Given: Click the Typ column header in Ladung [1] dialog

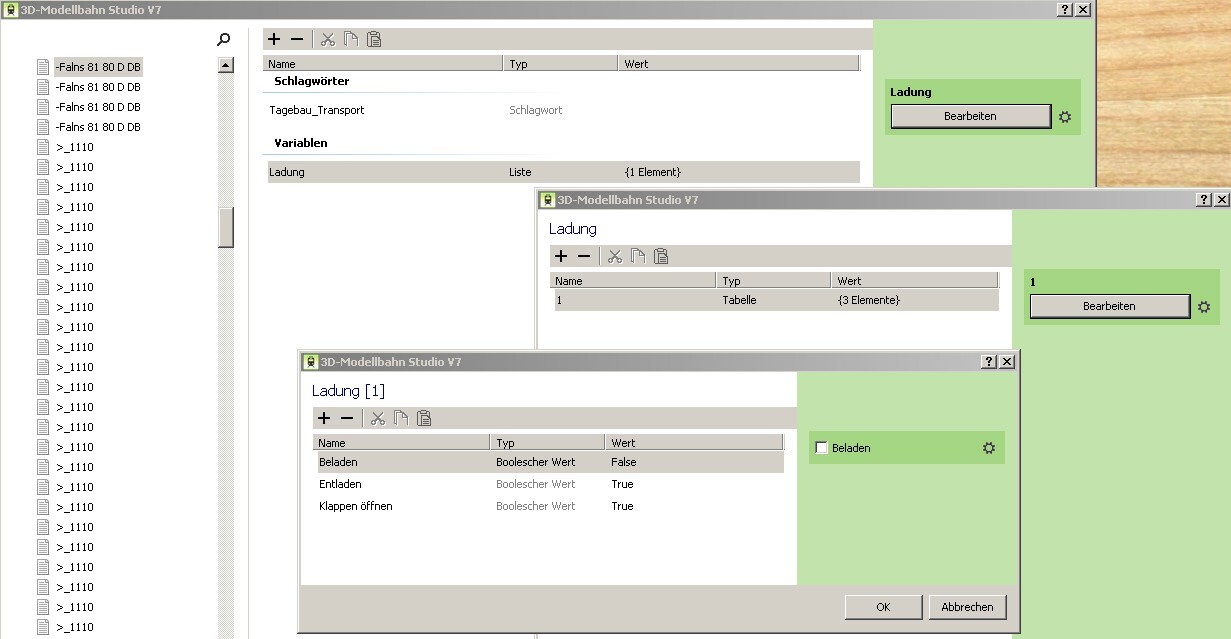Looking at the screenshot, I should tap(548, 443).
